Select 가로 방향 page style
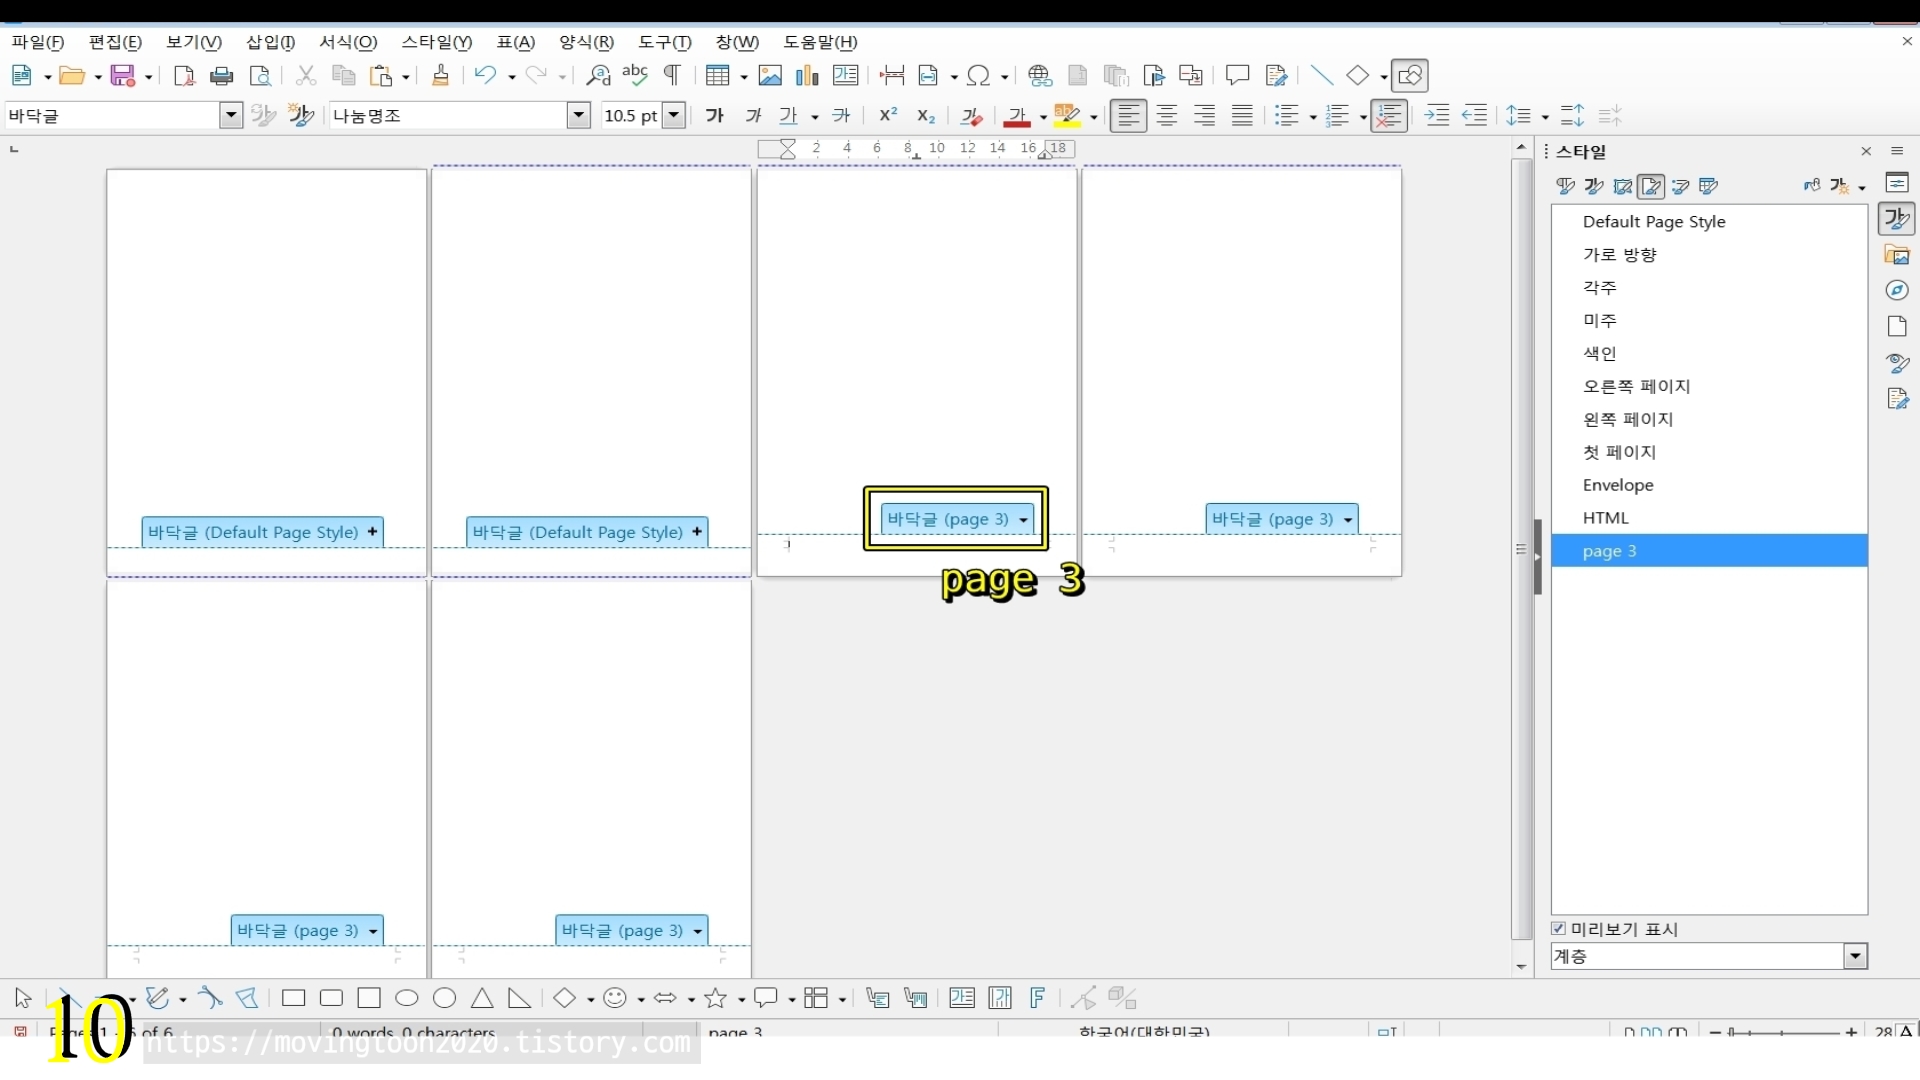 click(x=1709, y=255)
